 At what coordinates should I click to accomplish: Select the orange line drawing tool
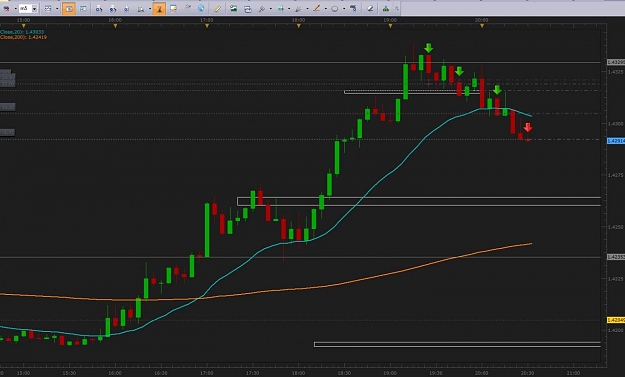[316, 8]
